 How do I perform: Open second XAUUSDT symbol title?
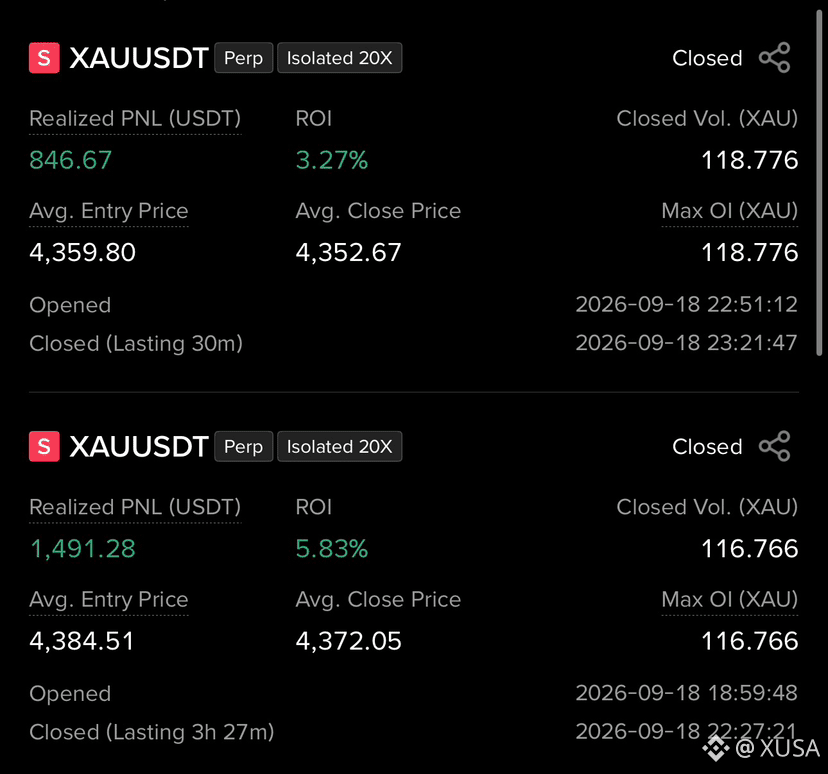point(139,446)
